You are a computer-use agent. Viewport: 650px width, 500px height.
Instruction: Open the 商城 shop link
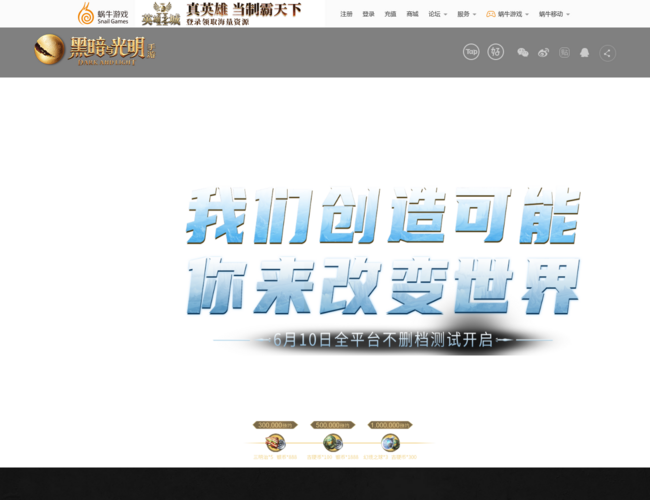pos(412,14)
